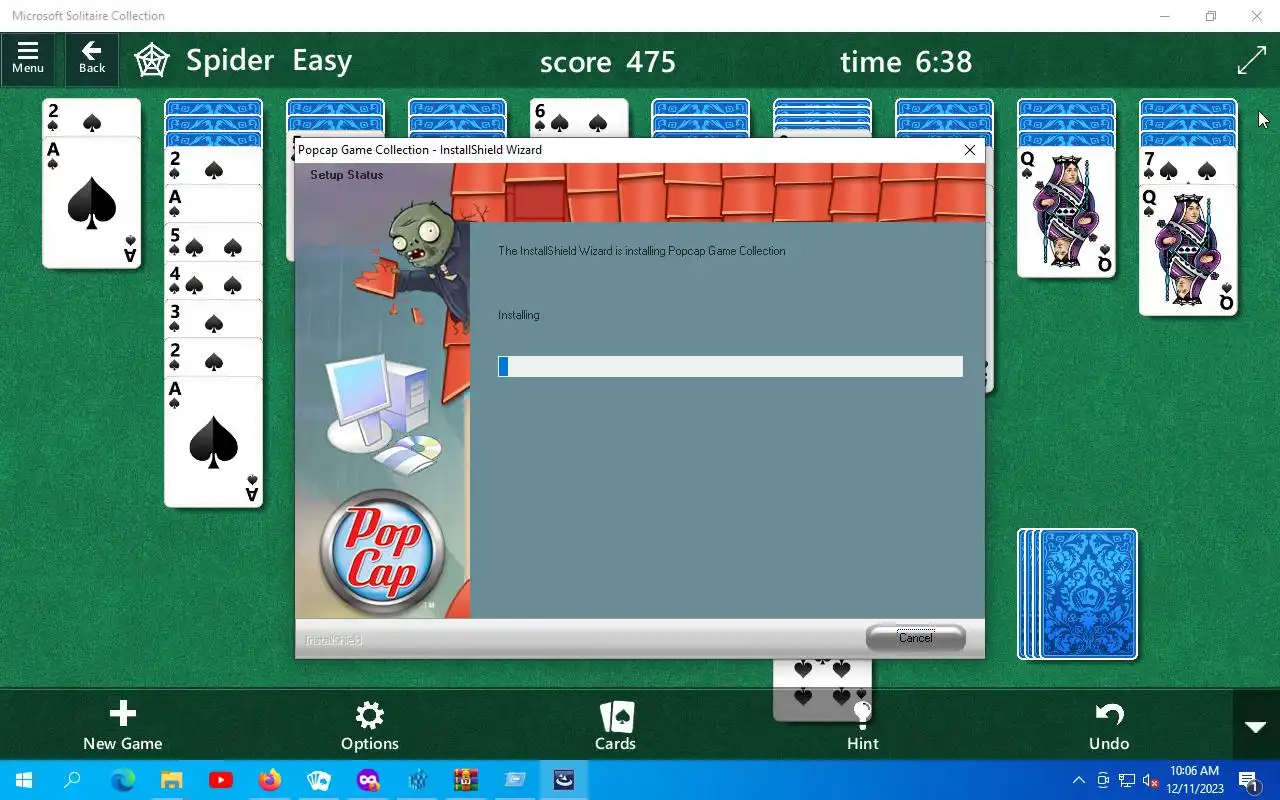Select the Ace of spades in first column
Image resolution: width=1280 pixels, height=800 pixels.
91,202
